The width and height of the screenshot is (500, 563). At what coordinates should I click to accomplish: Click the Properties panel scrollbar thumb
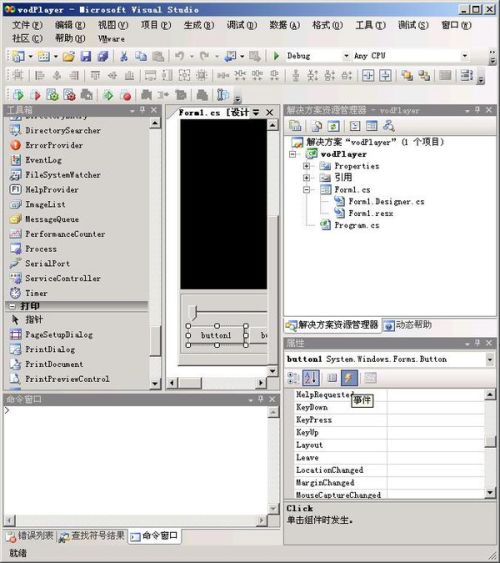tap(490, 442)
